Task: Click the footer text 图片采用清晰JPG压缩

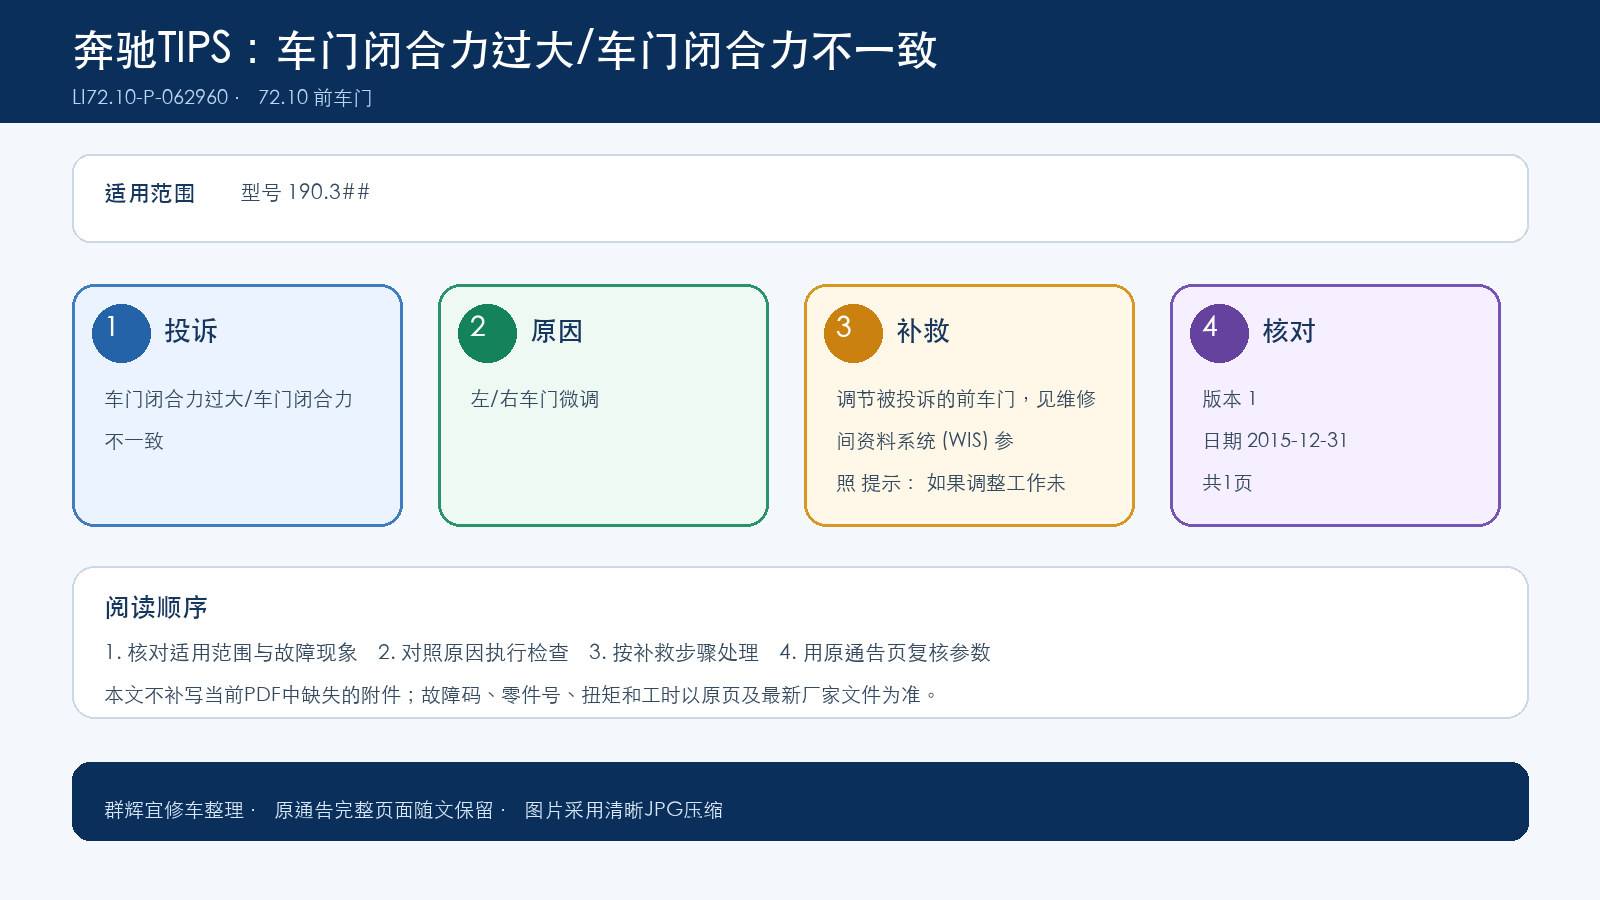Action: [x=624, y=810]
